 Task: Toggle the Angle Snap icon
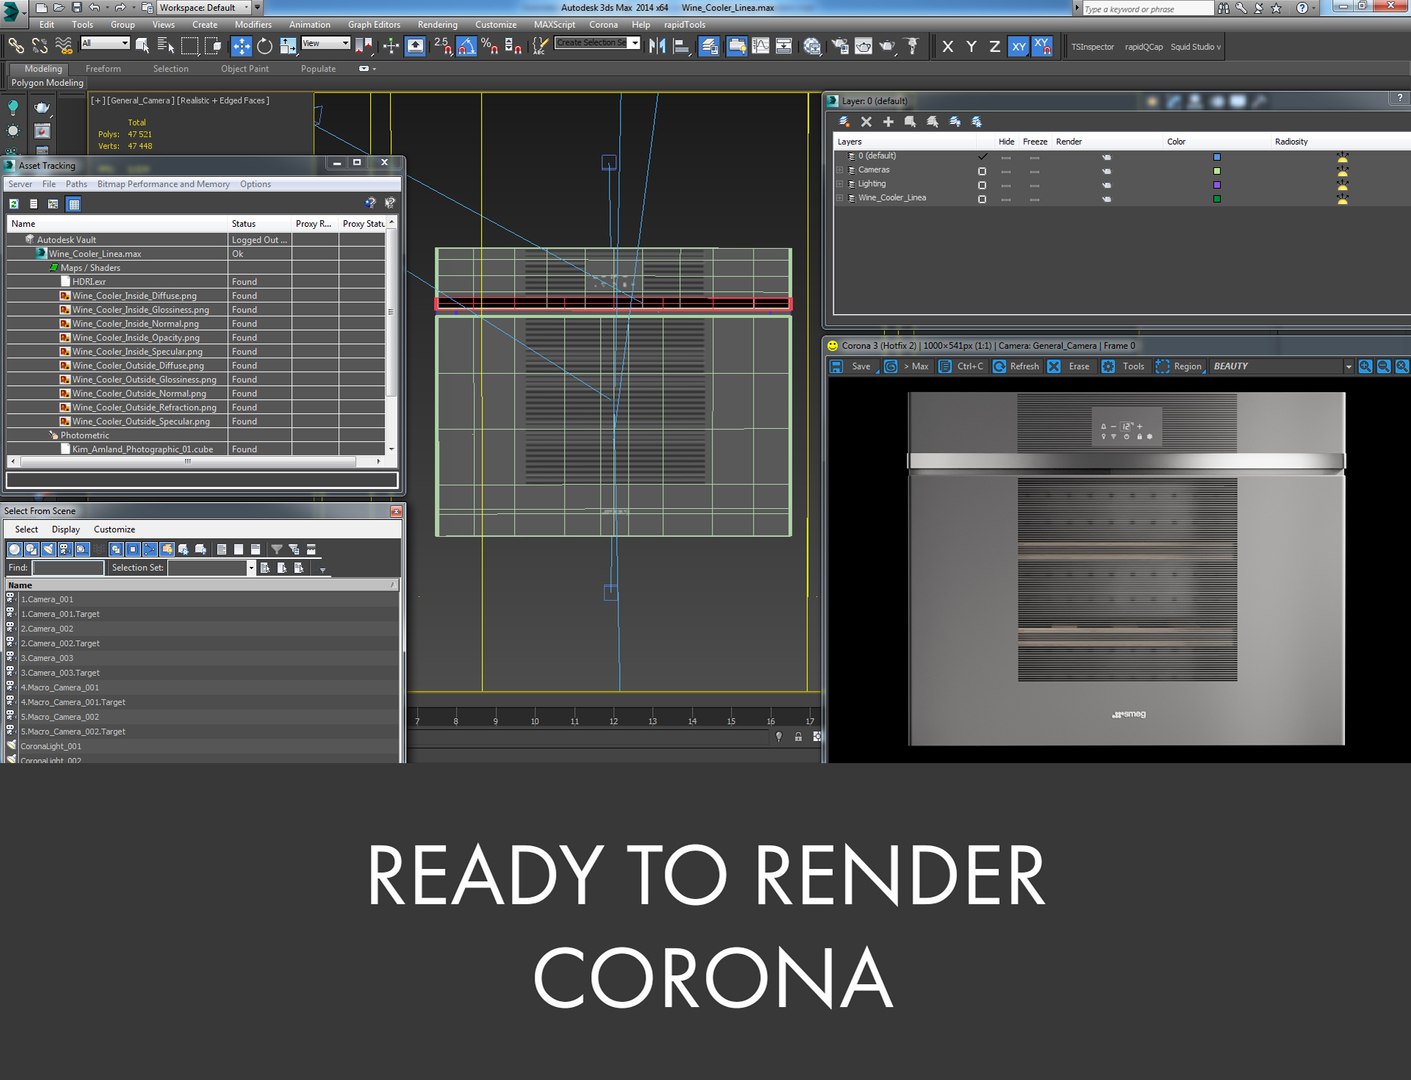point(466,46)
